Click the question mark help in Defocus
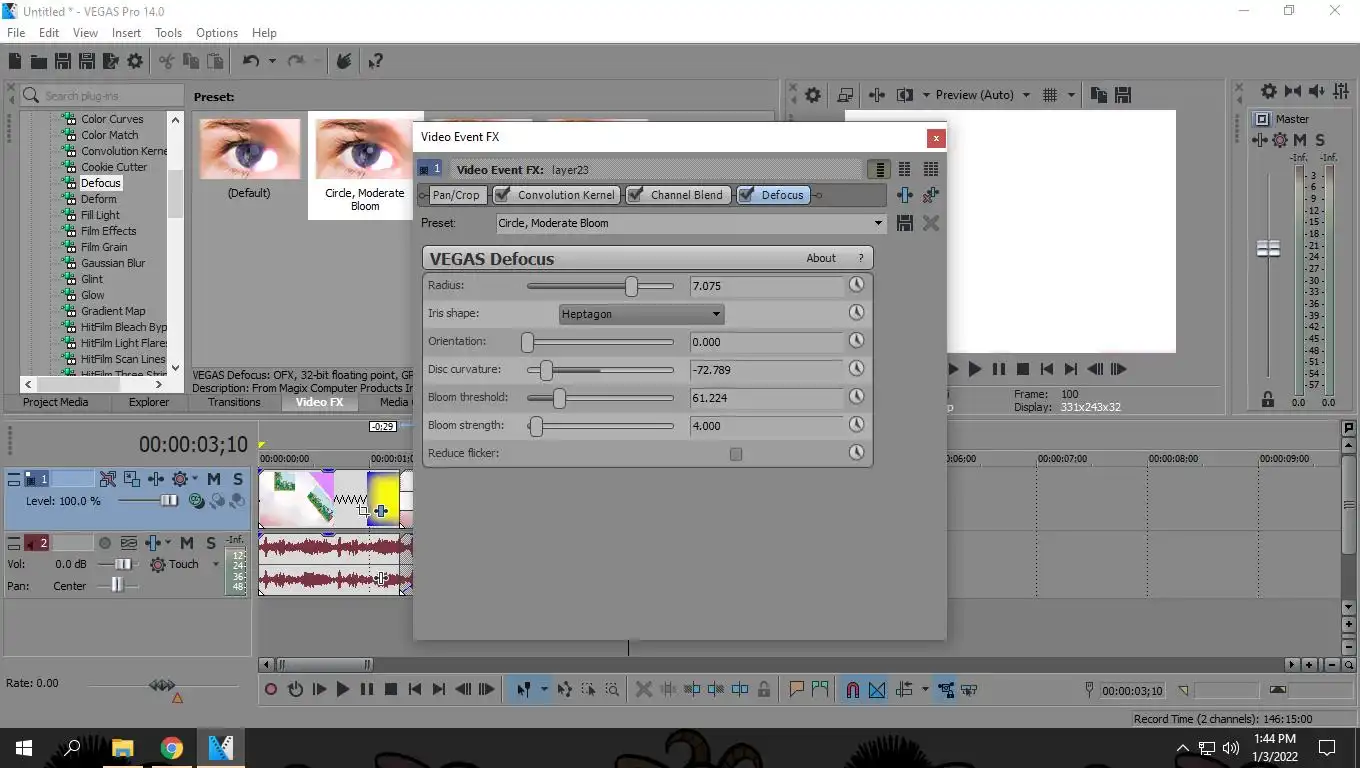The image size is (1360, 768). coord(861,258)
